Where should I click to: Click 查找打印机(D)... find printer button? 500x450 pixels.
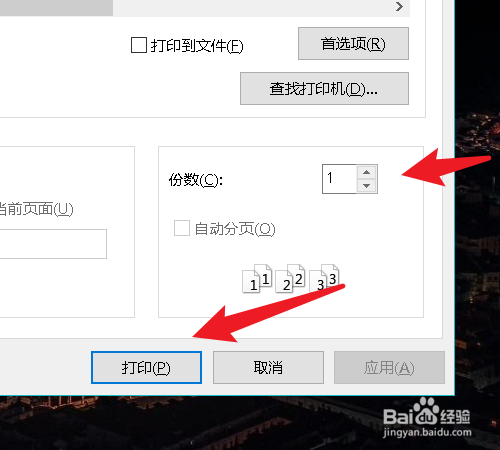pos(324,88)
